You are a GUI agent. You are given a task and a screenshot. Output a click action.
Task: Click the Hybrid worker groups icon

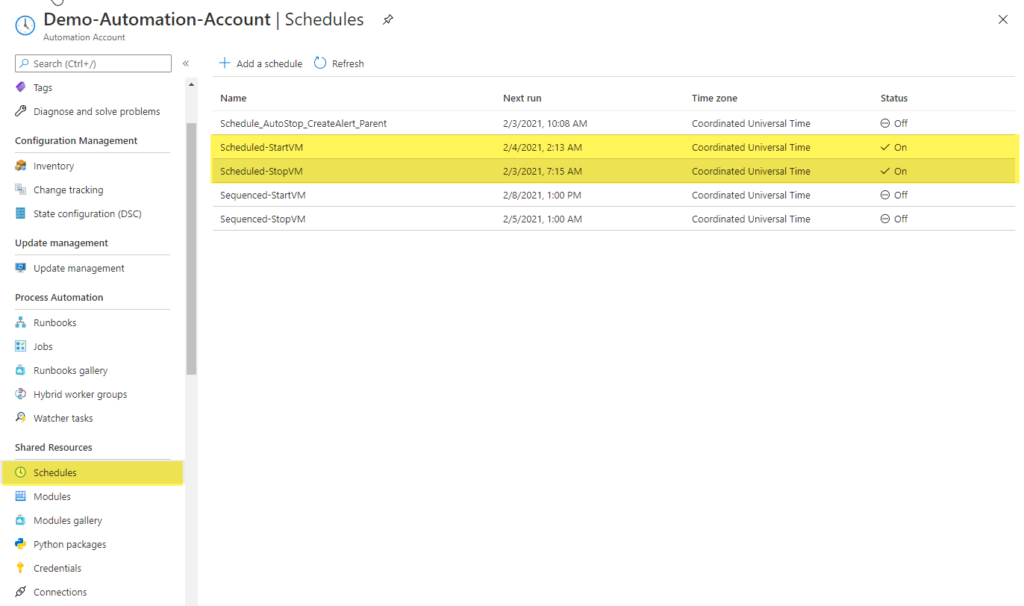coord(22,393)
